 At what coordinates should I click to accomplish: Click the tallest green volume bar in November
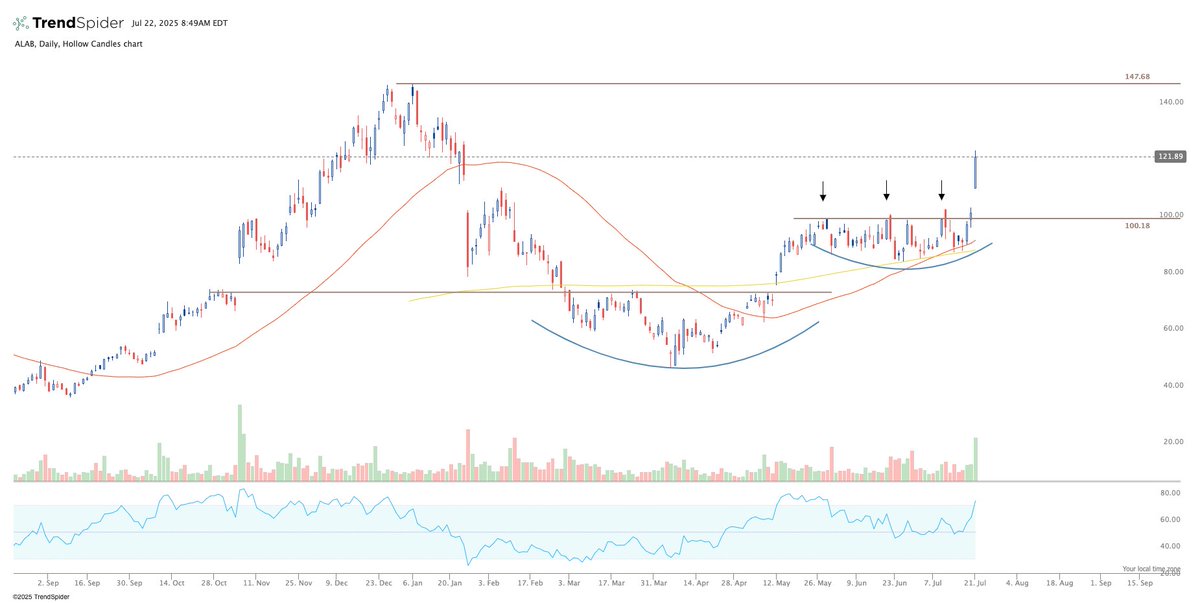click(240, 443)
